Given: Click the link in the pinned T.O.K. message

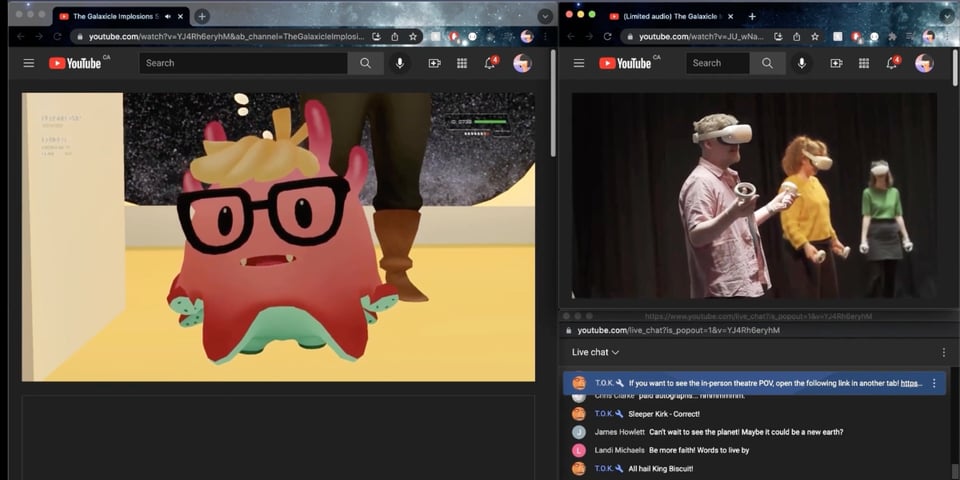Looking at the screenshot, I should 912,383.
